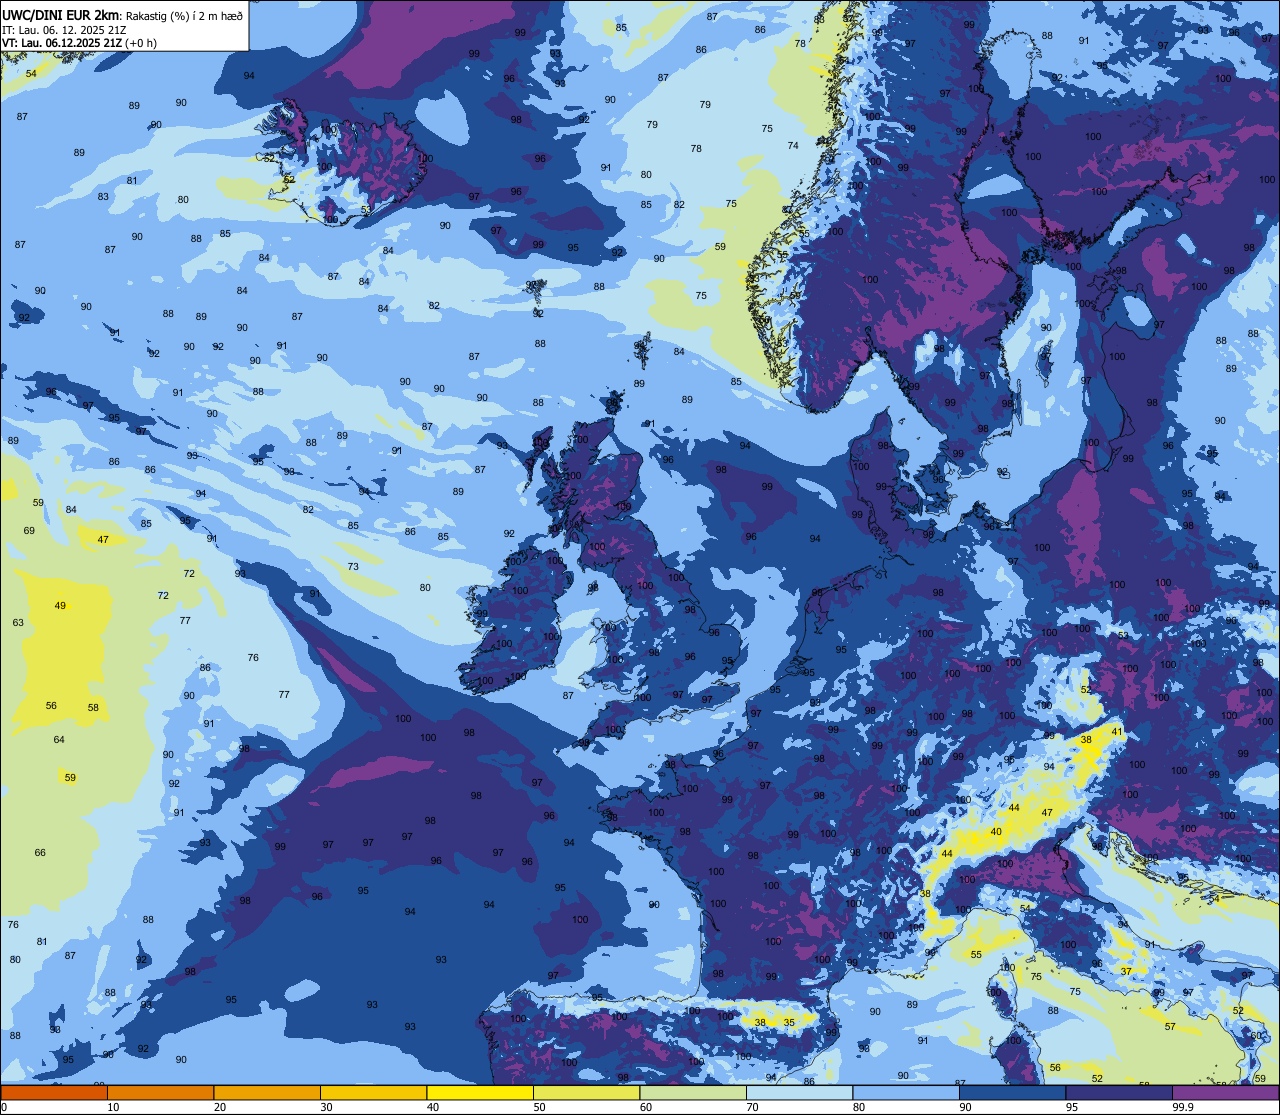1280x1115 pixels.
Task: Click the humidity value '73' on map
Action: point(353,567)
